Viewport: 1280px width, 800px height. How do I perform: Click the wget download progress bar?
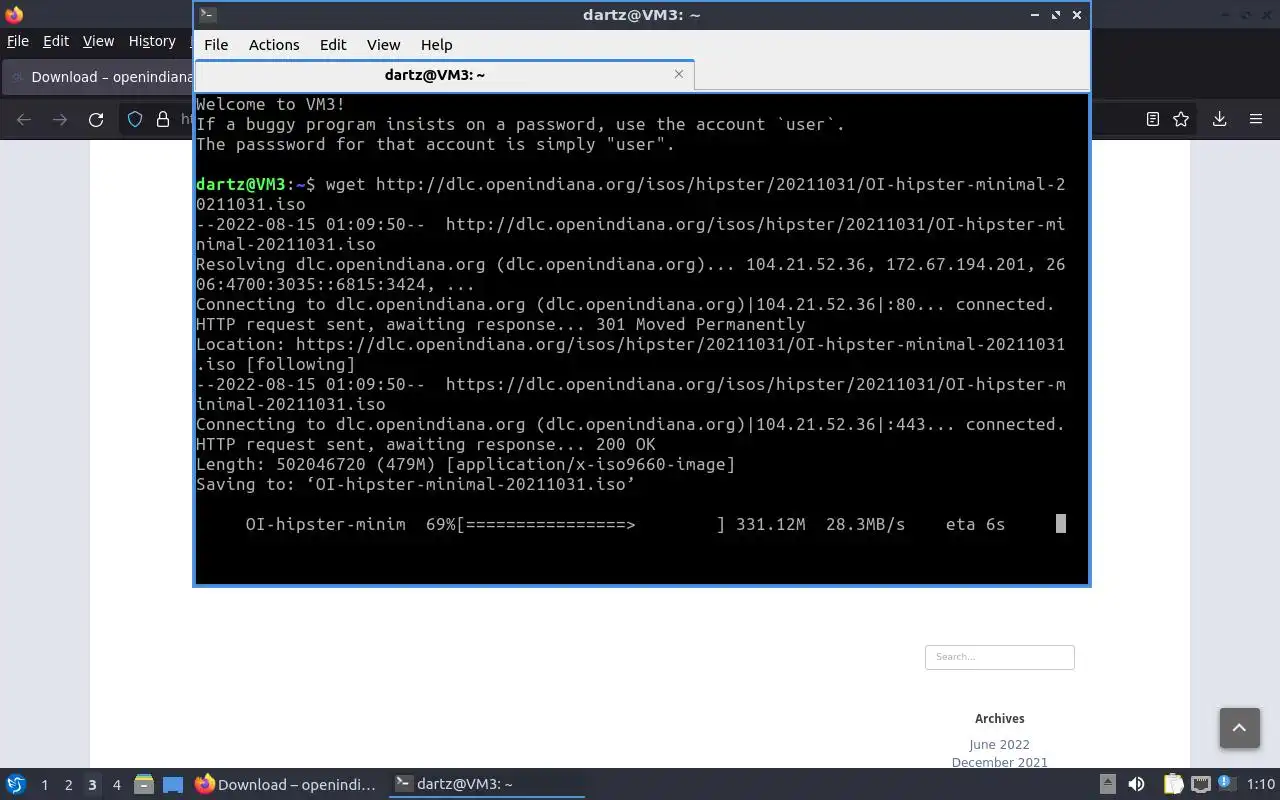click(591, 524)
